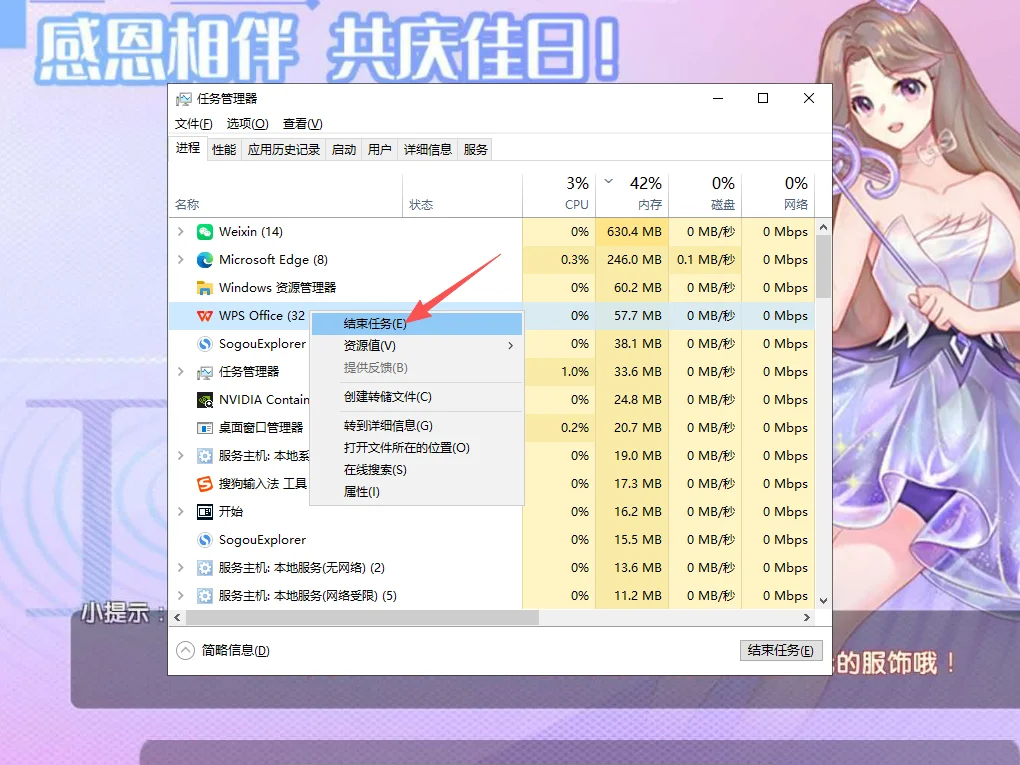Expand the 服务主机: 本地系统 group
Image resolution: width=1020 pixels, height=765 pixels.
click(x=181, y=455)
